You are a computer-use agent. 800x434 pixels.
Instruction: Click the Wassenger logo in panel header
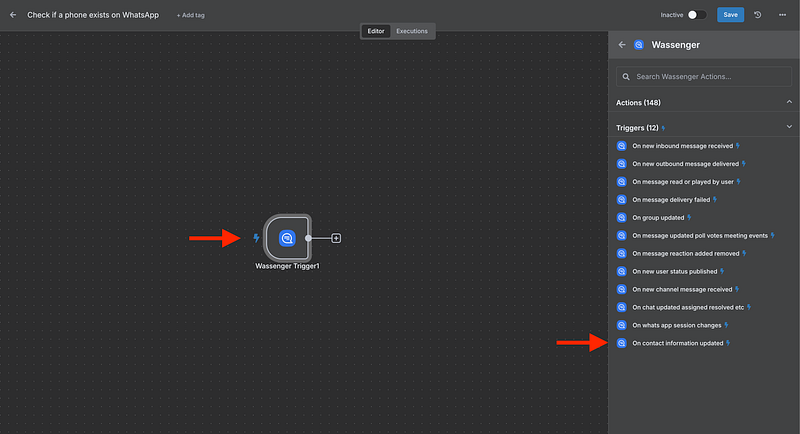pyautogui.click(x=639, y=45)
